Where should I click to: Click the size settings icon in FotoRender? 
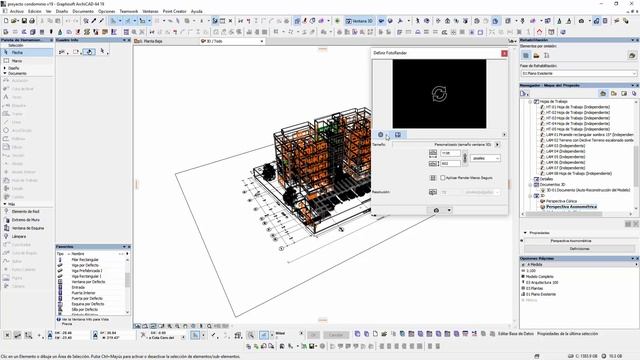click(398, 135)
